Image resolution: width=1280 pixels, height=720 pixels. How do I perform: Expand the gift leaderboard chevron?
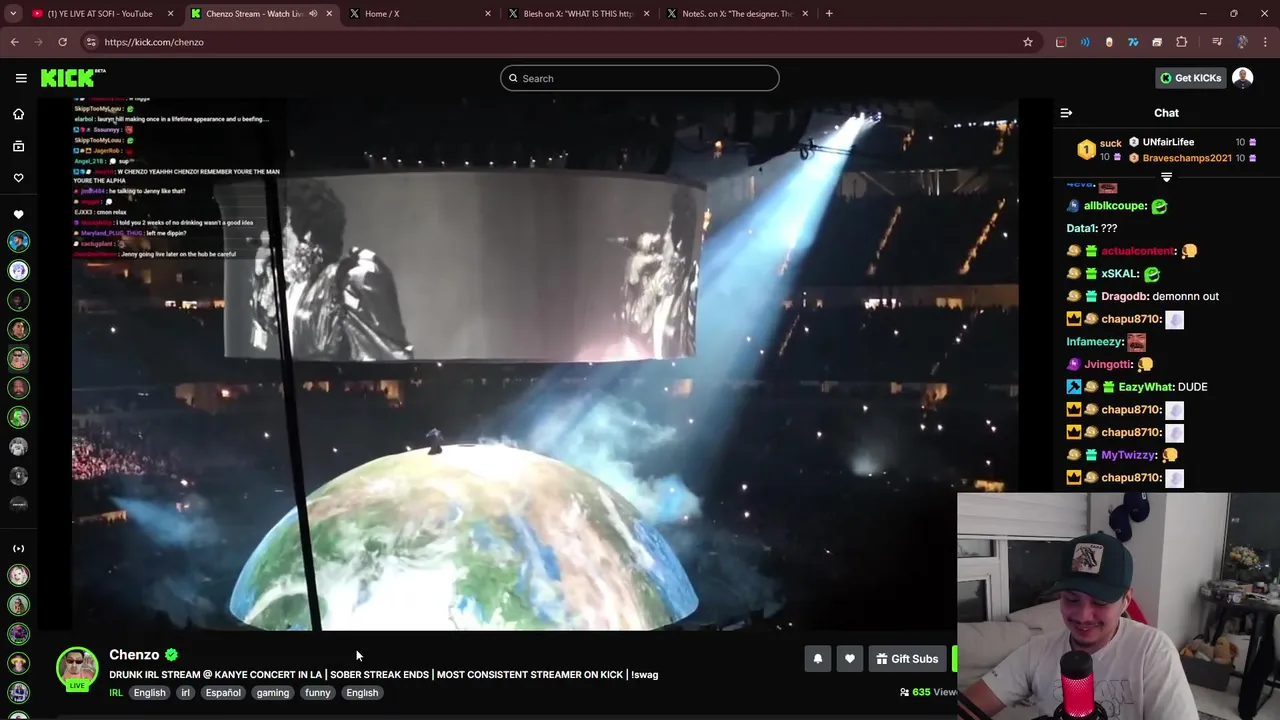tap(1166, 177)
